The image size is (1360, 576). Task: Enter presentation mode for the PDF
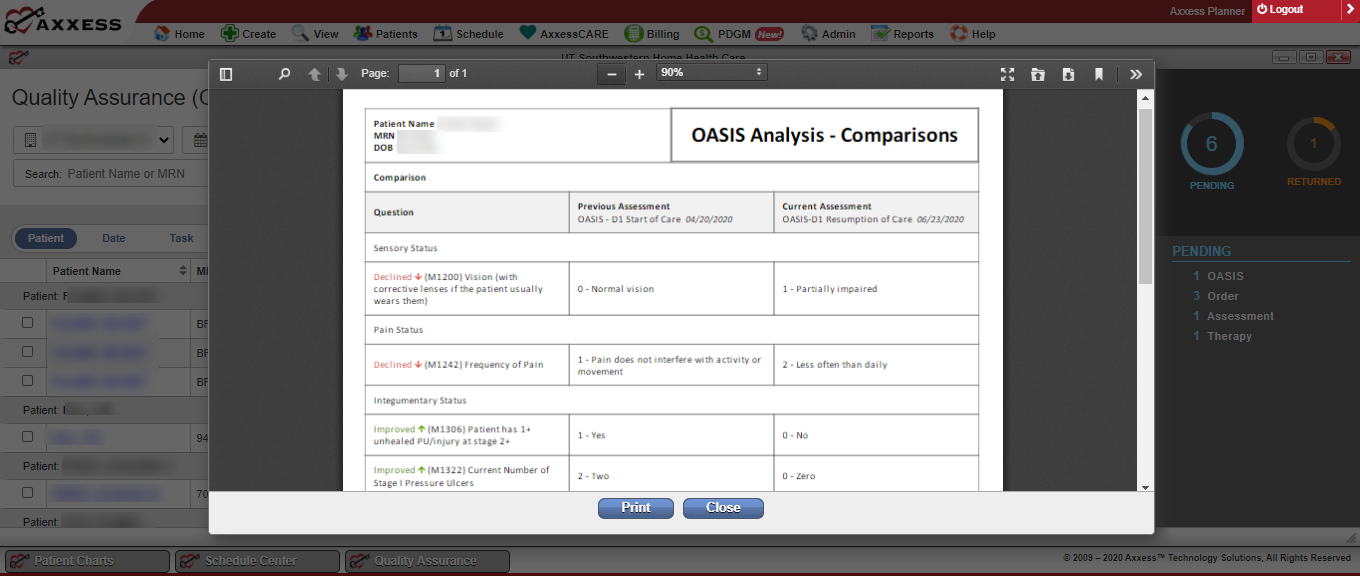(1008, 73)
